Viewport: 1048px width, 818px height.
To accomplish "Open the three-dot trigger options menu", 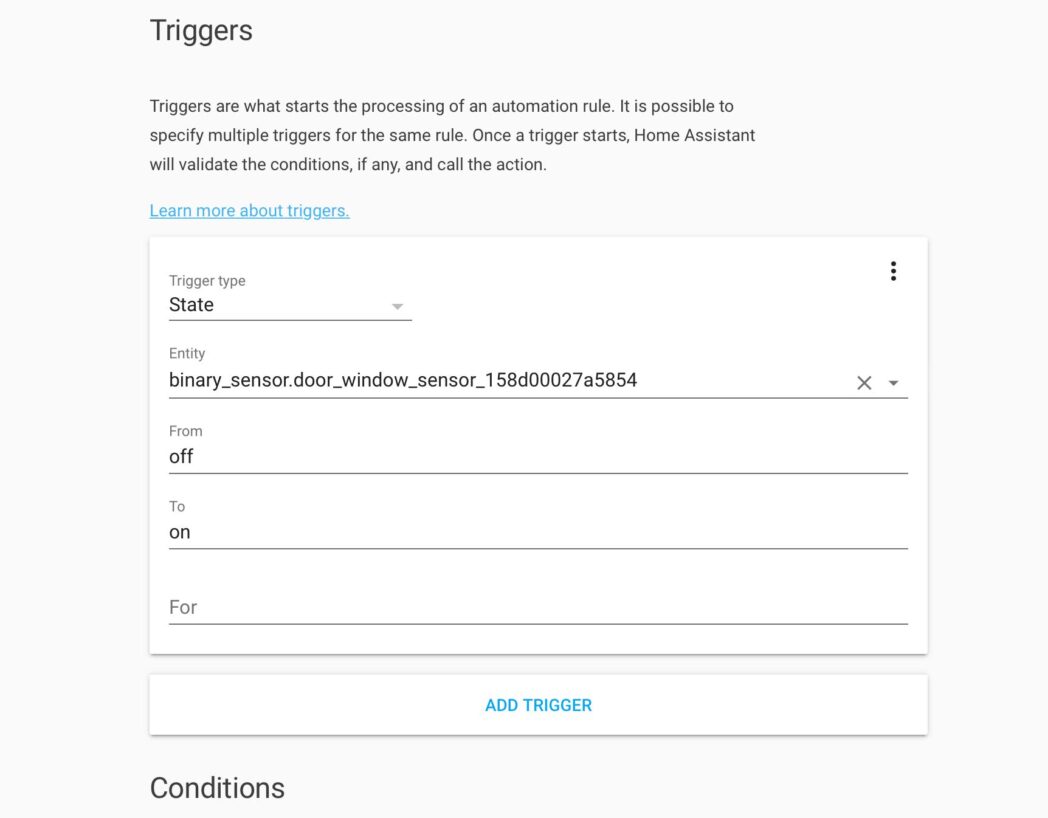I will tap(893, 270).
